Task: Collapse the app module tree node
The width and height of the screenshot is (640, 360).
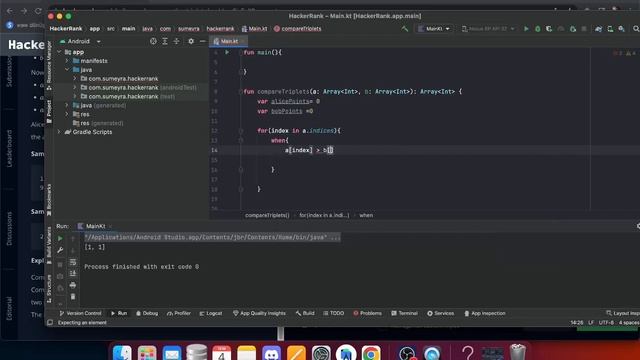Action: [59, 52]
